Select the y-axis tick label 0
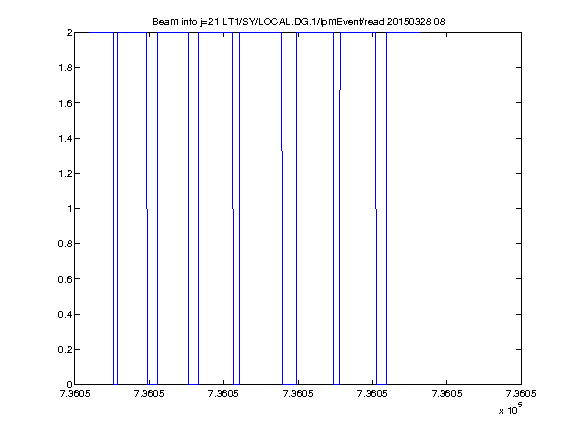This screenshot has width=576, height=432. coord(69,384)
